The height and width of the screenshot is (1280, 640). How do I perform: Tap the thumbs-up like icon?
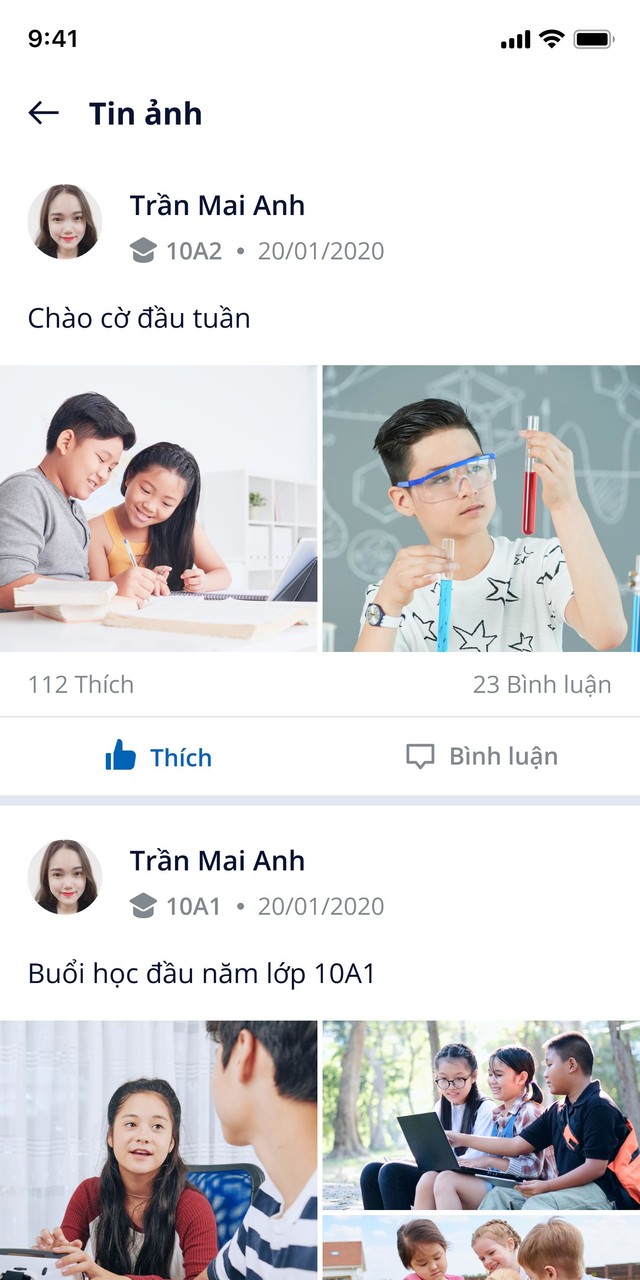pos(120,756)
